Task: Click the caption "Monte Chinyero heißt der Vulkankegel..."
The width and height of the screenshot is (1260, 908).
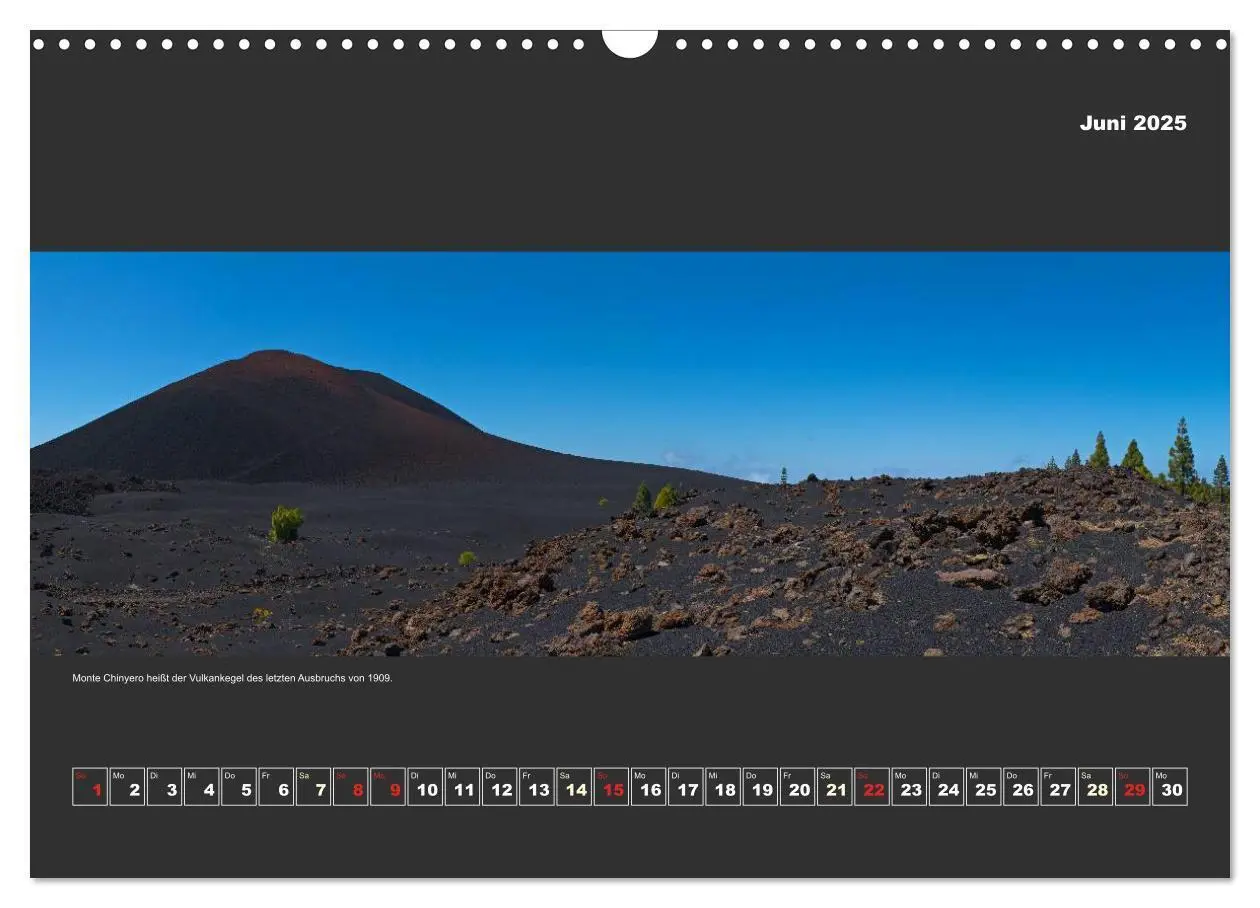Action: tap(232, 678)
